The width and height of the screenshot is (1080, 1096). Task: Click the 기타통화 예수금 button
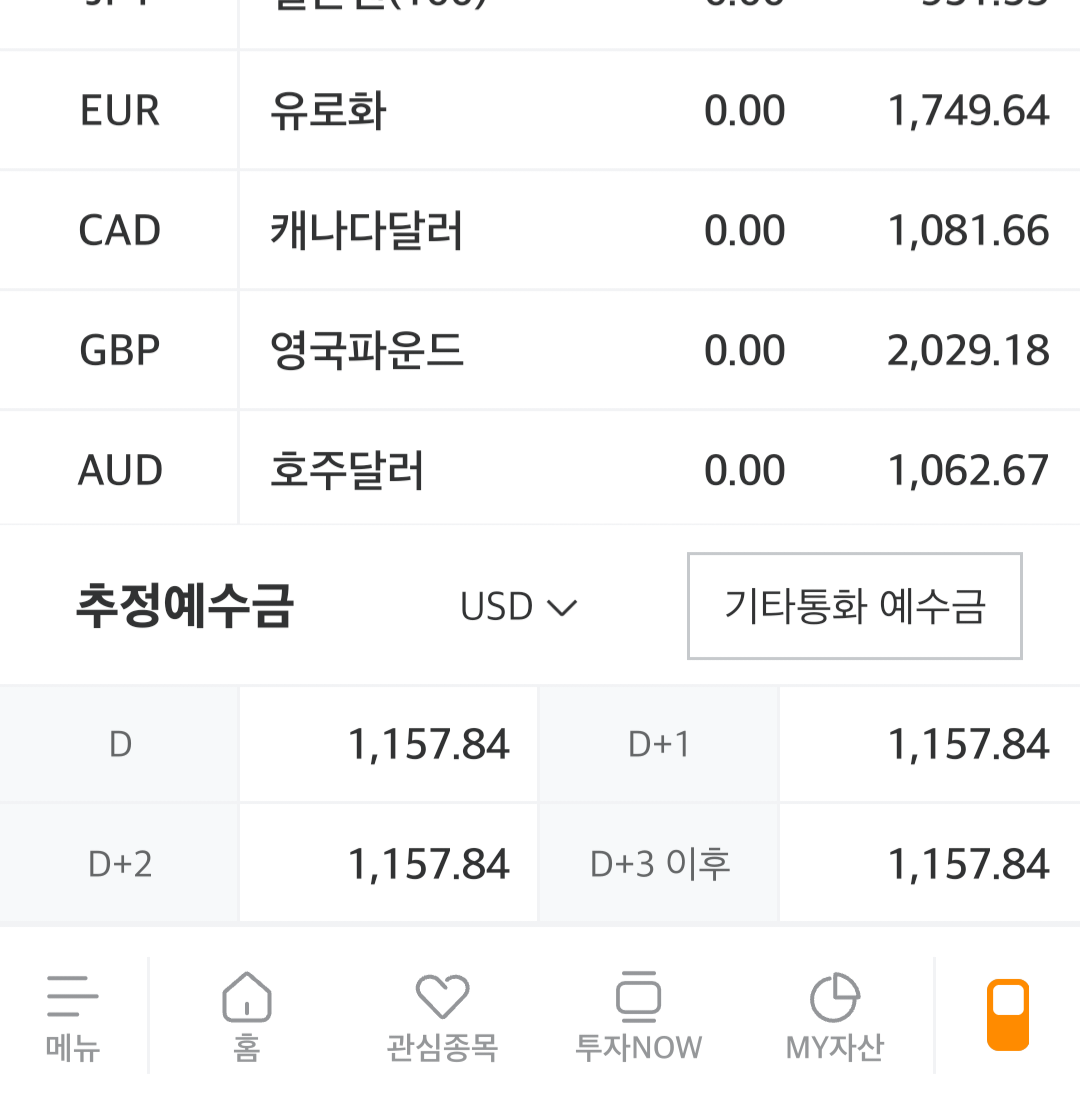tap(854, 606)
